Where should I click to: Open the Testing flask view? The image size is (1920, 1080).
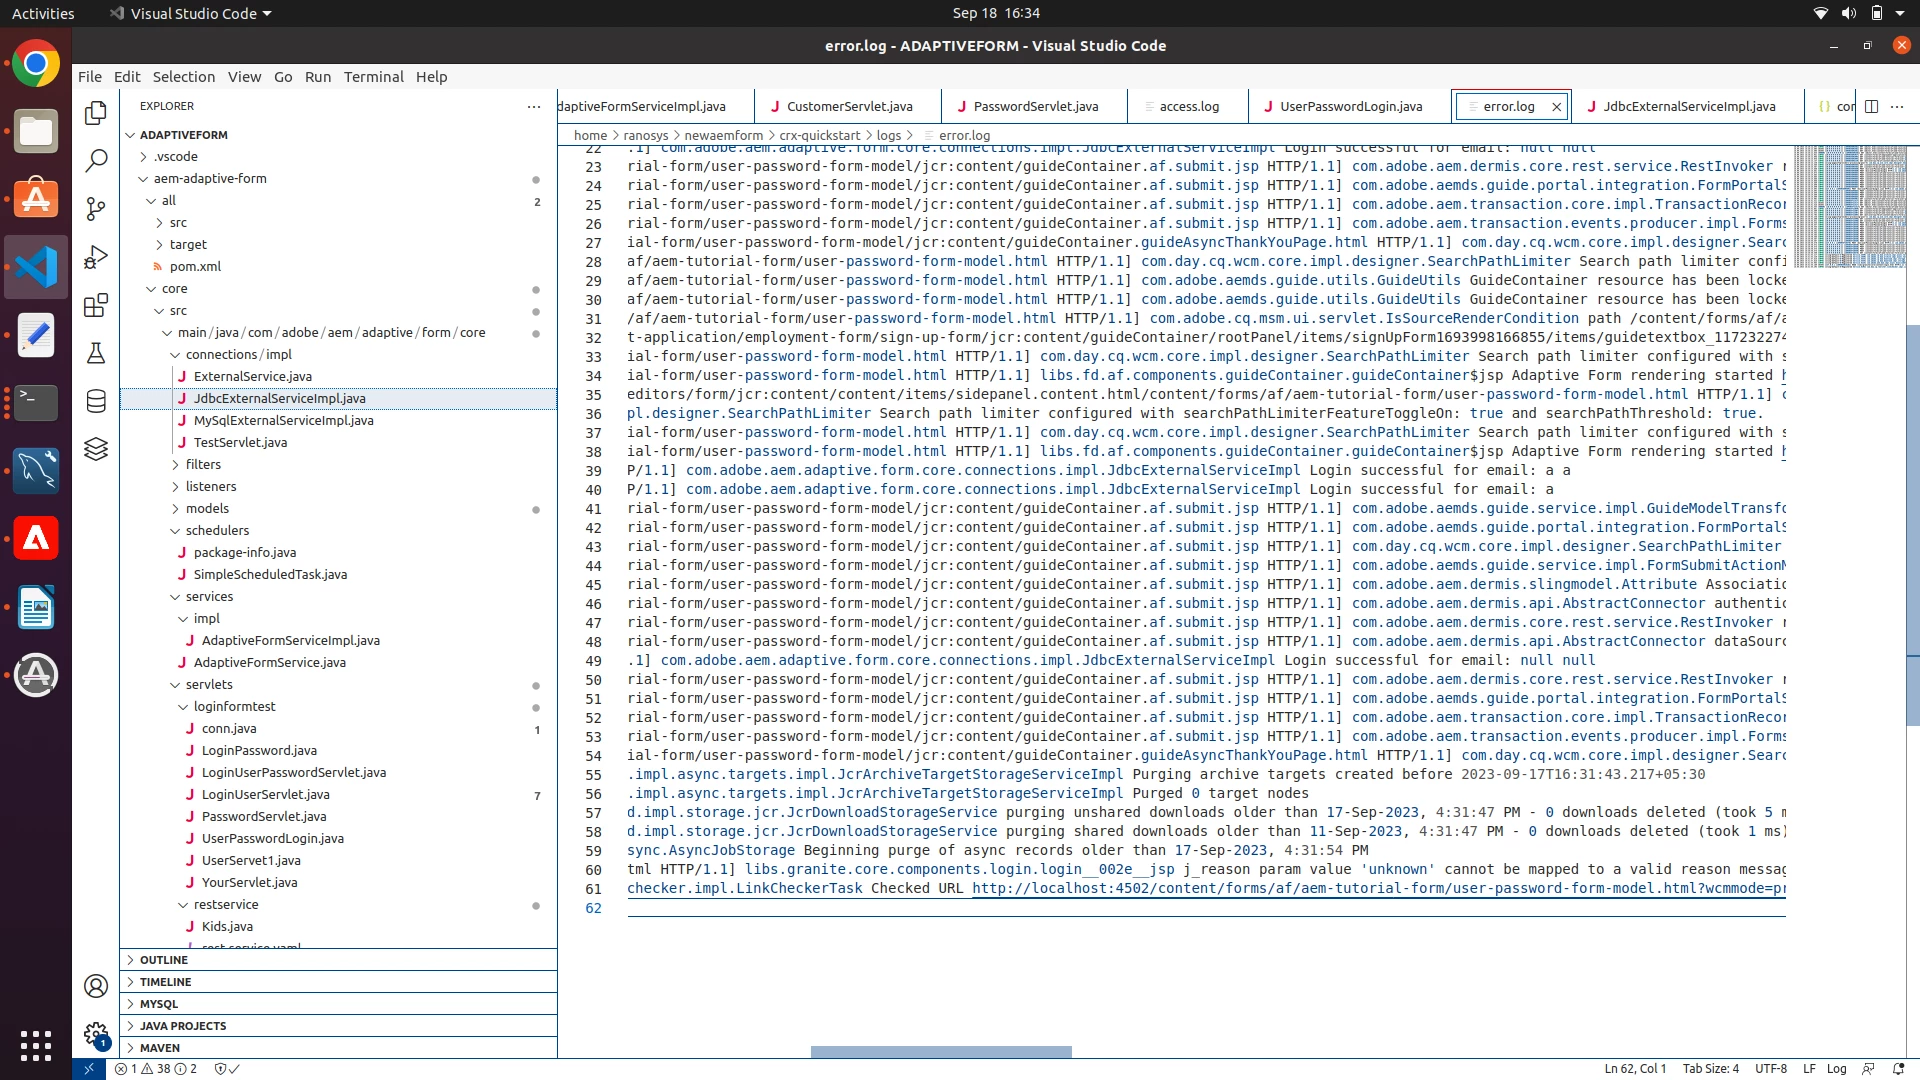pyautogui.click(x=96, y=353)
